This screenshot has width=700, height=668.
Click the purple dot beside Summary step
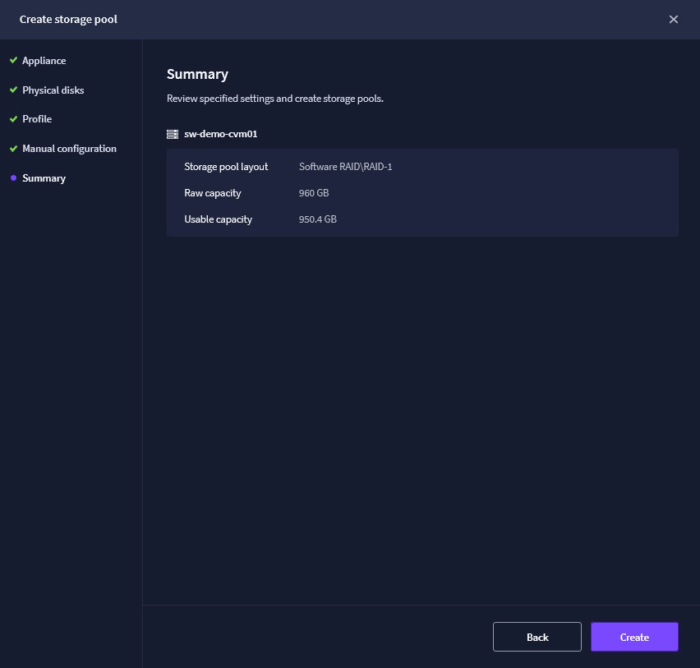(13, 178)
